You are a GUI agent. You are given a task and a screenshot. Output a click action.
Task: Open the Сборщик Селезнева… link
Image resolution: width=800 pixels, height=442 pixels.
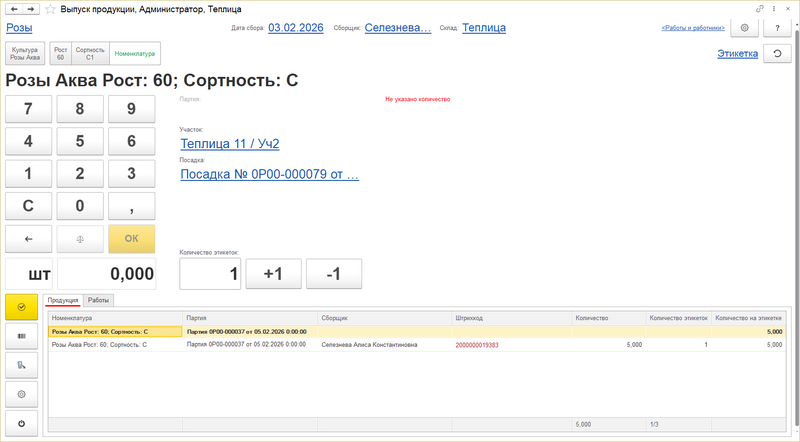tap(398, 28)
